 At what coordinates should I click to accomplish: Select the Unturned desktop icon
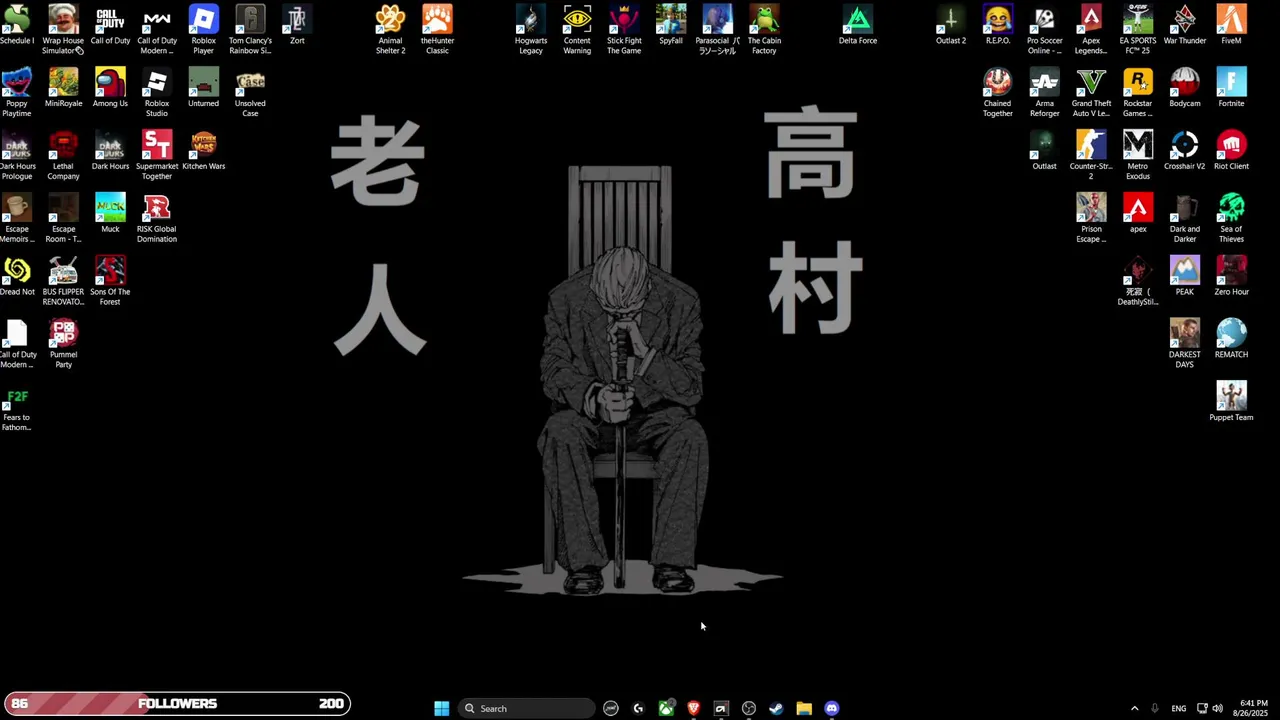coord(203,88)
